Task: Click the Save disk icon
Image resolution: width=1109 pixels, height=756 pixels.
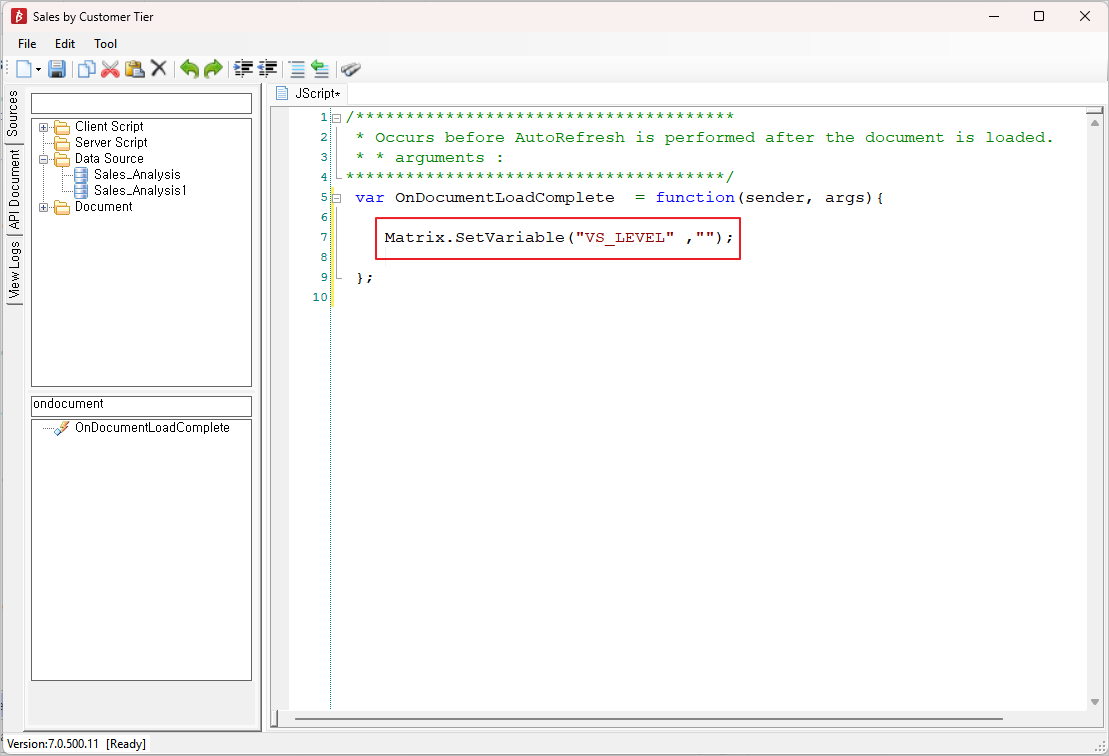Action: 57,69
